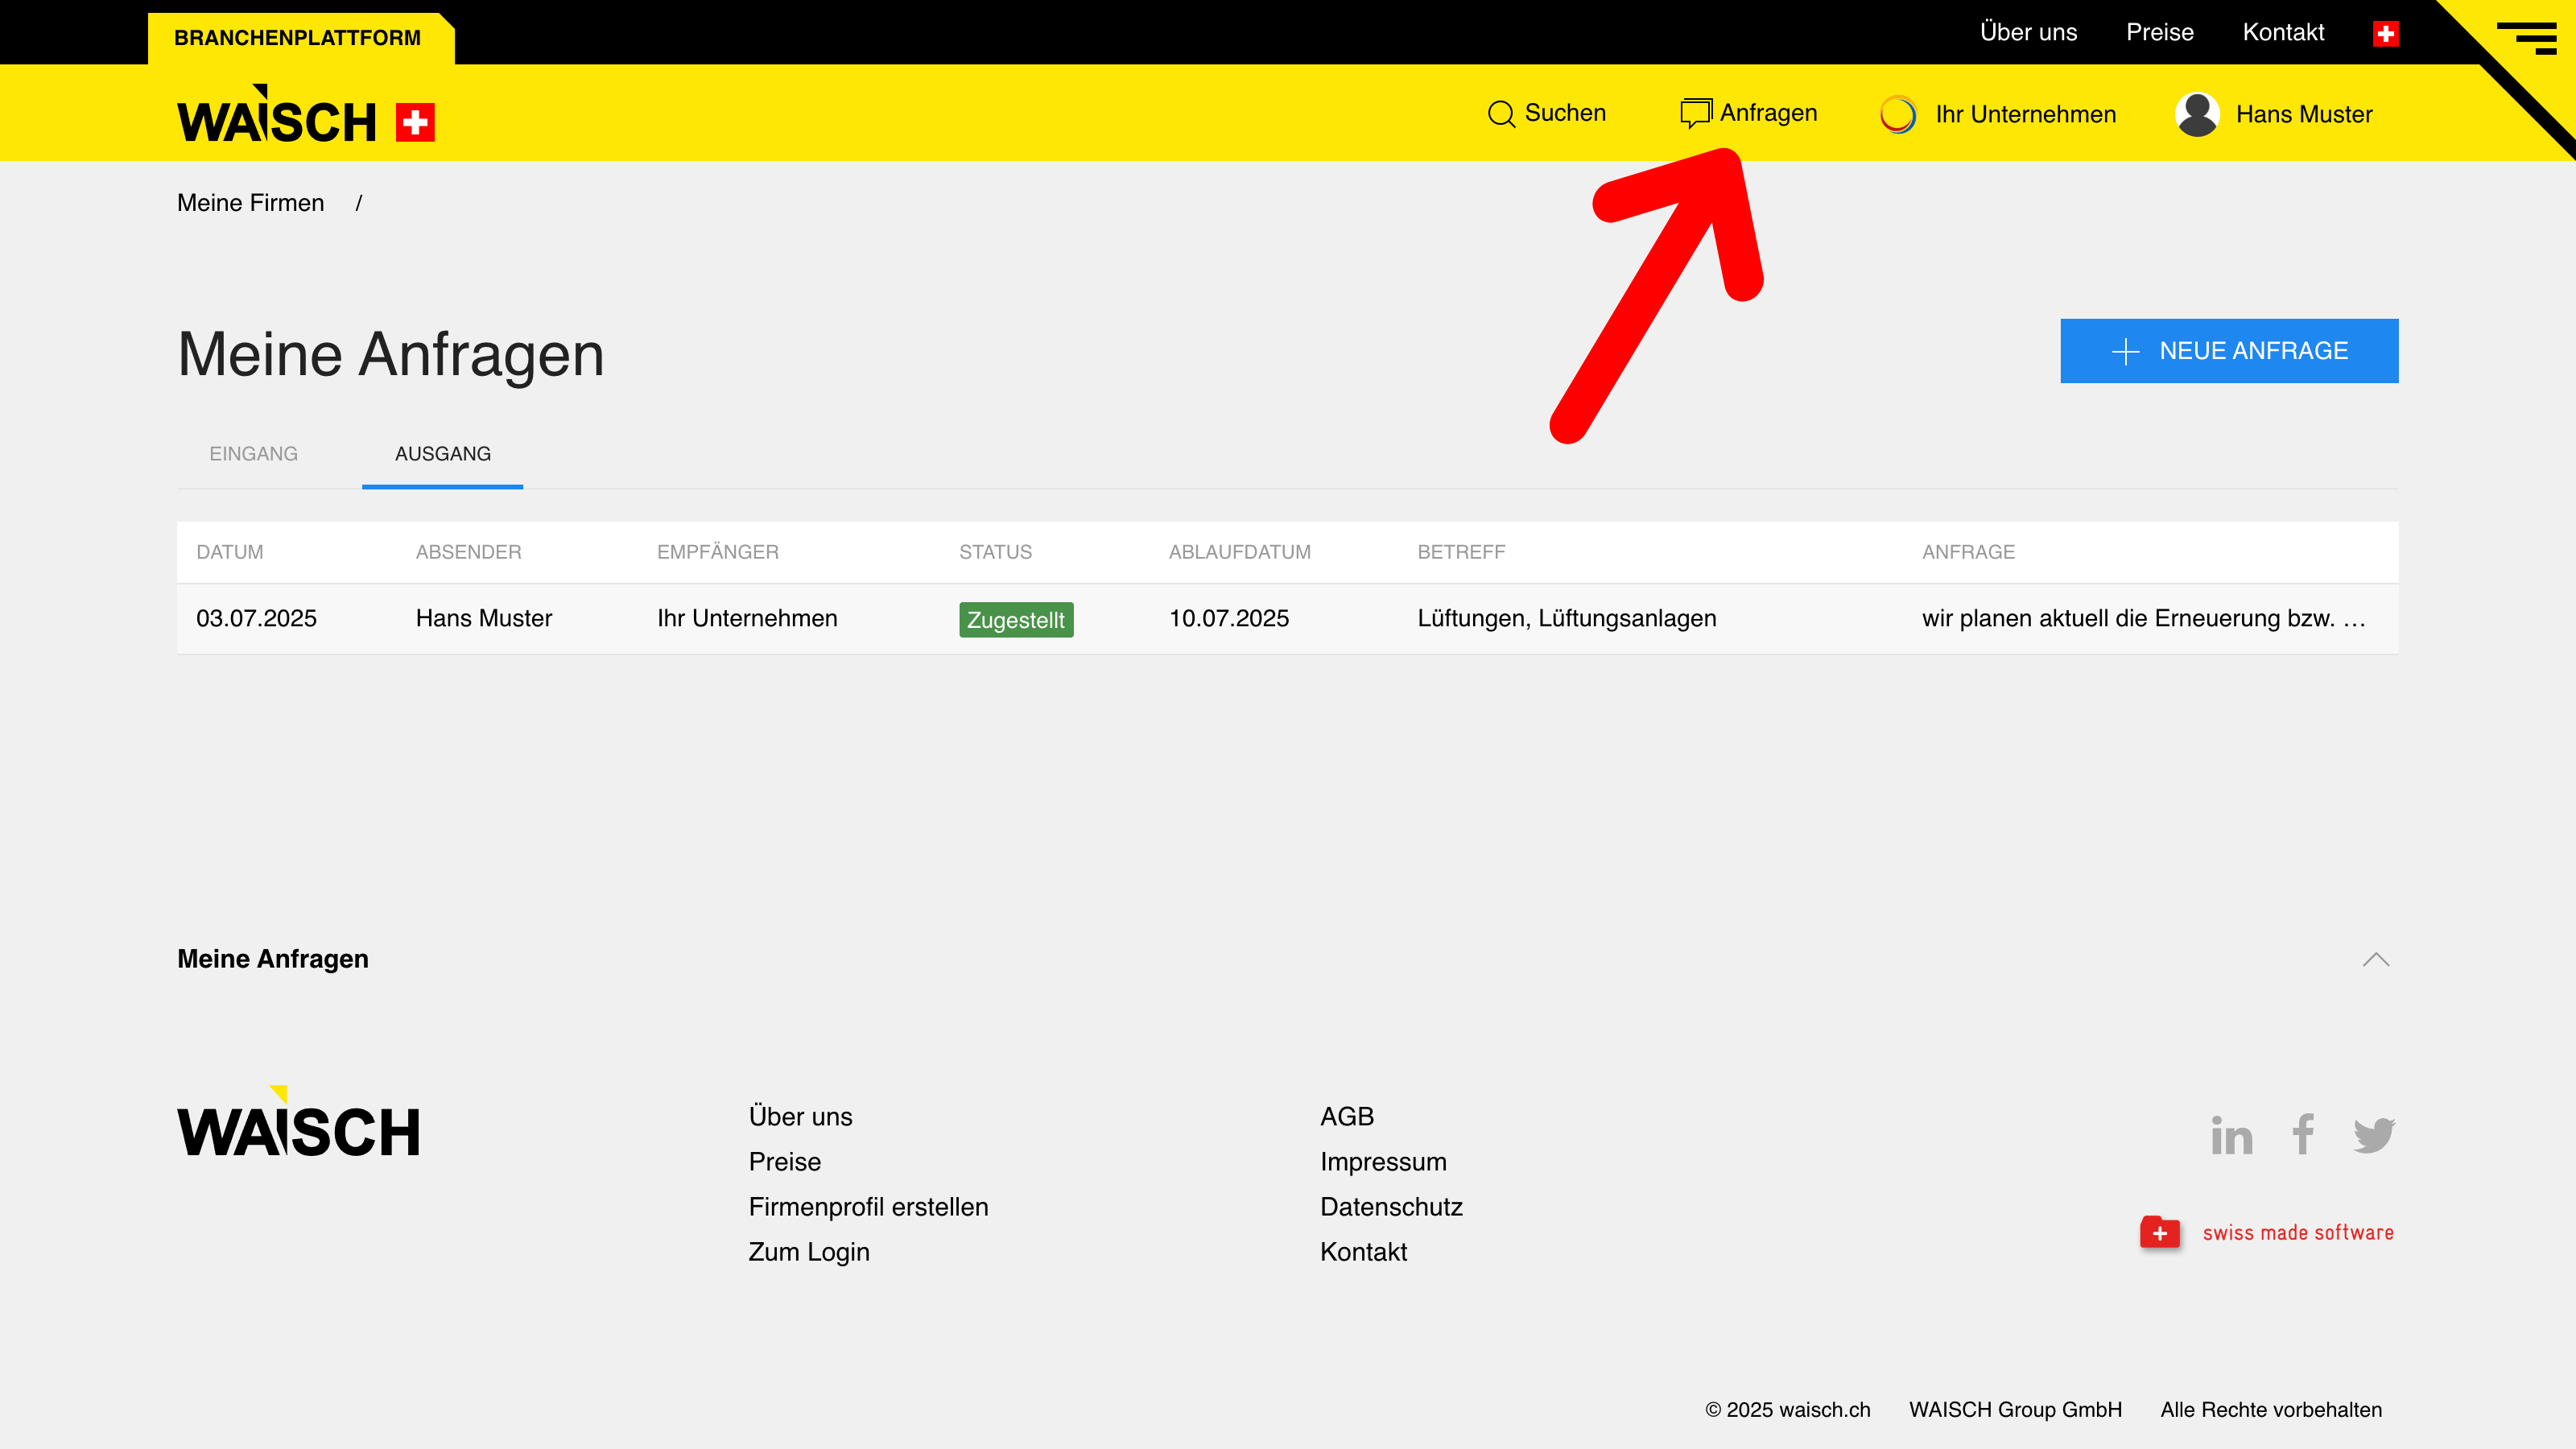The width and height of the screenshot is (2576, 1449).
Task: Open the Facebook icon in footer
Action: coord(2303,1134)
